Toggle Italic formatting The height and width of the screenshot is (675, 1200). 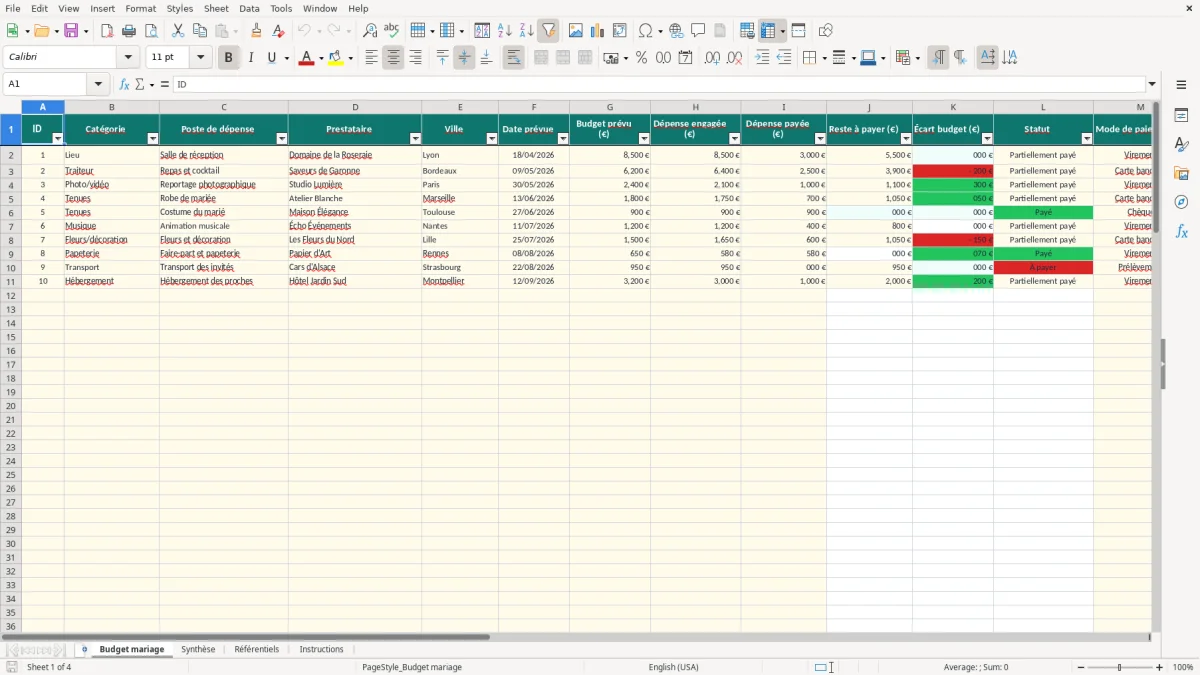click(x=250, y=58)
